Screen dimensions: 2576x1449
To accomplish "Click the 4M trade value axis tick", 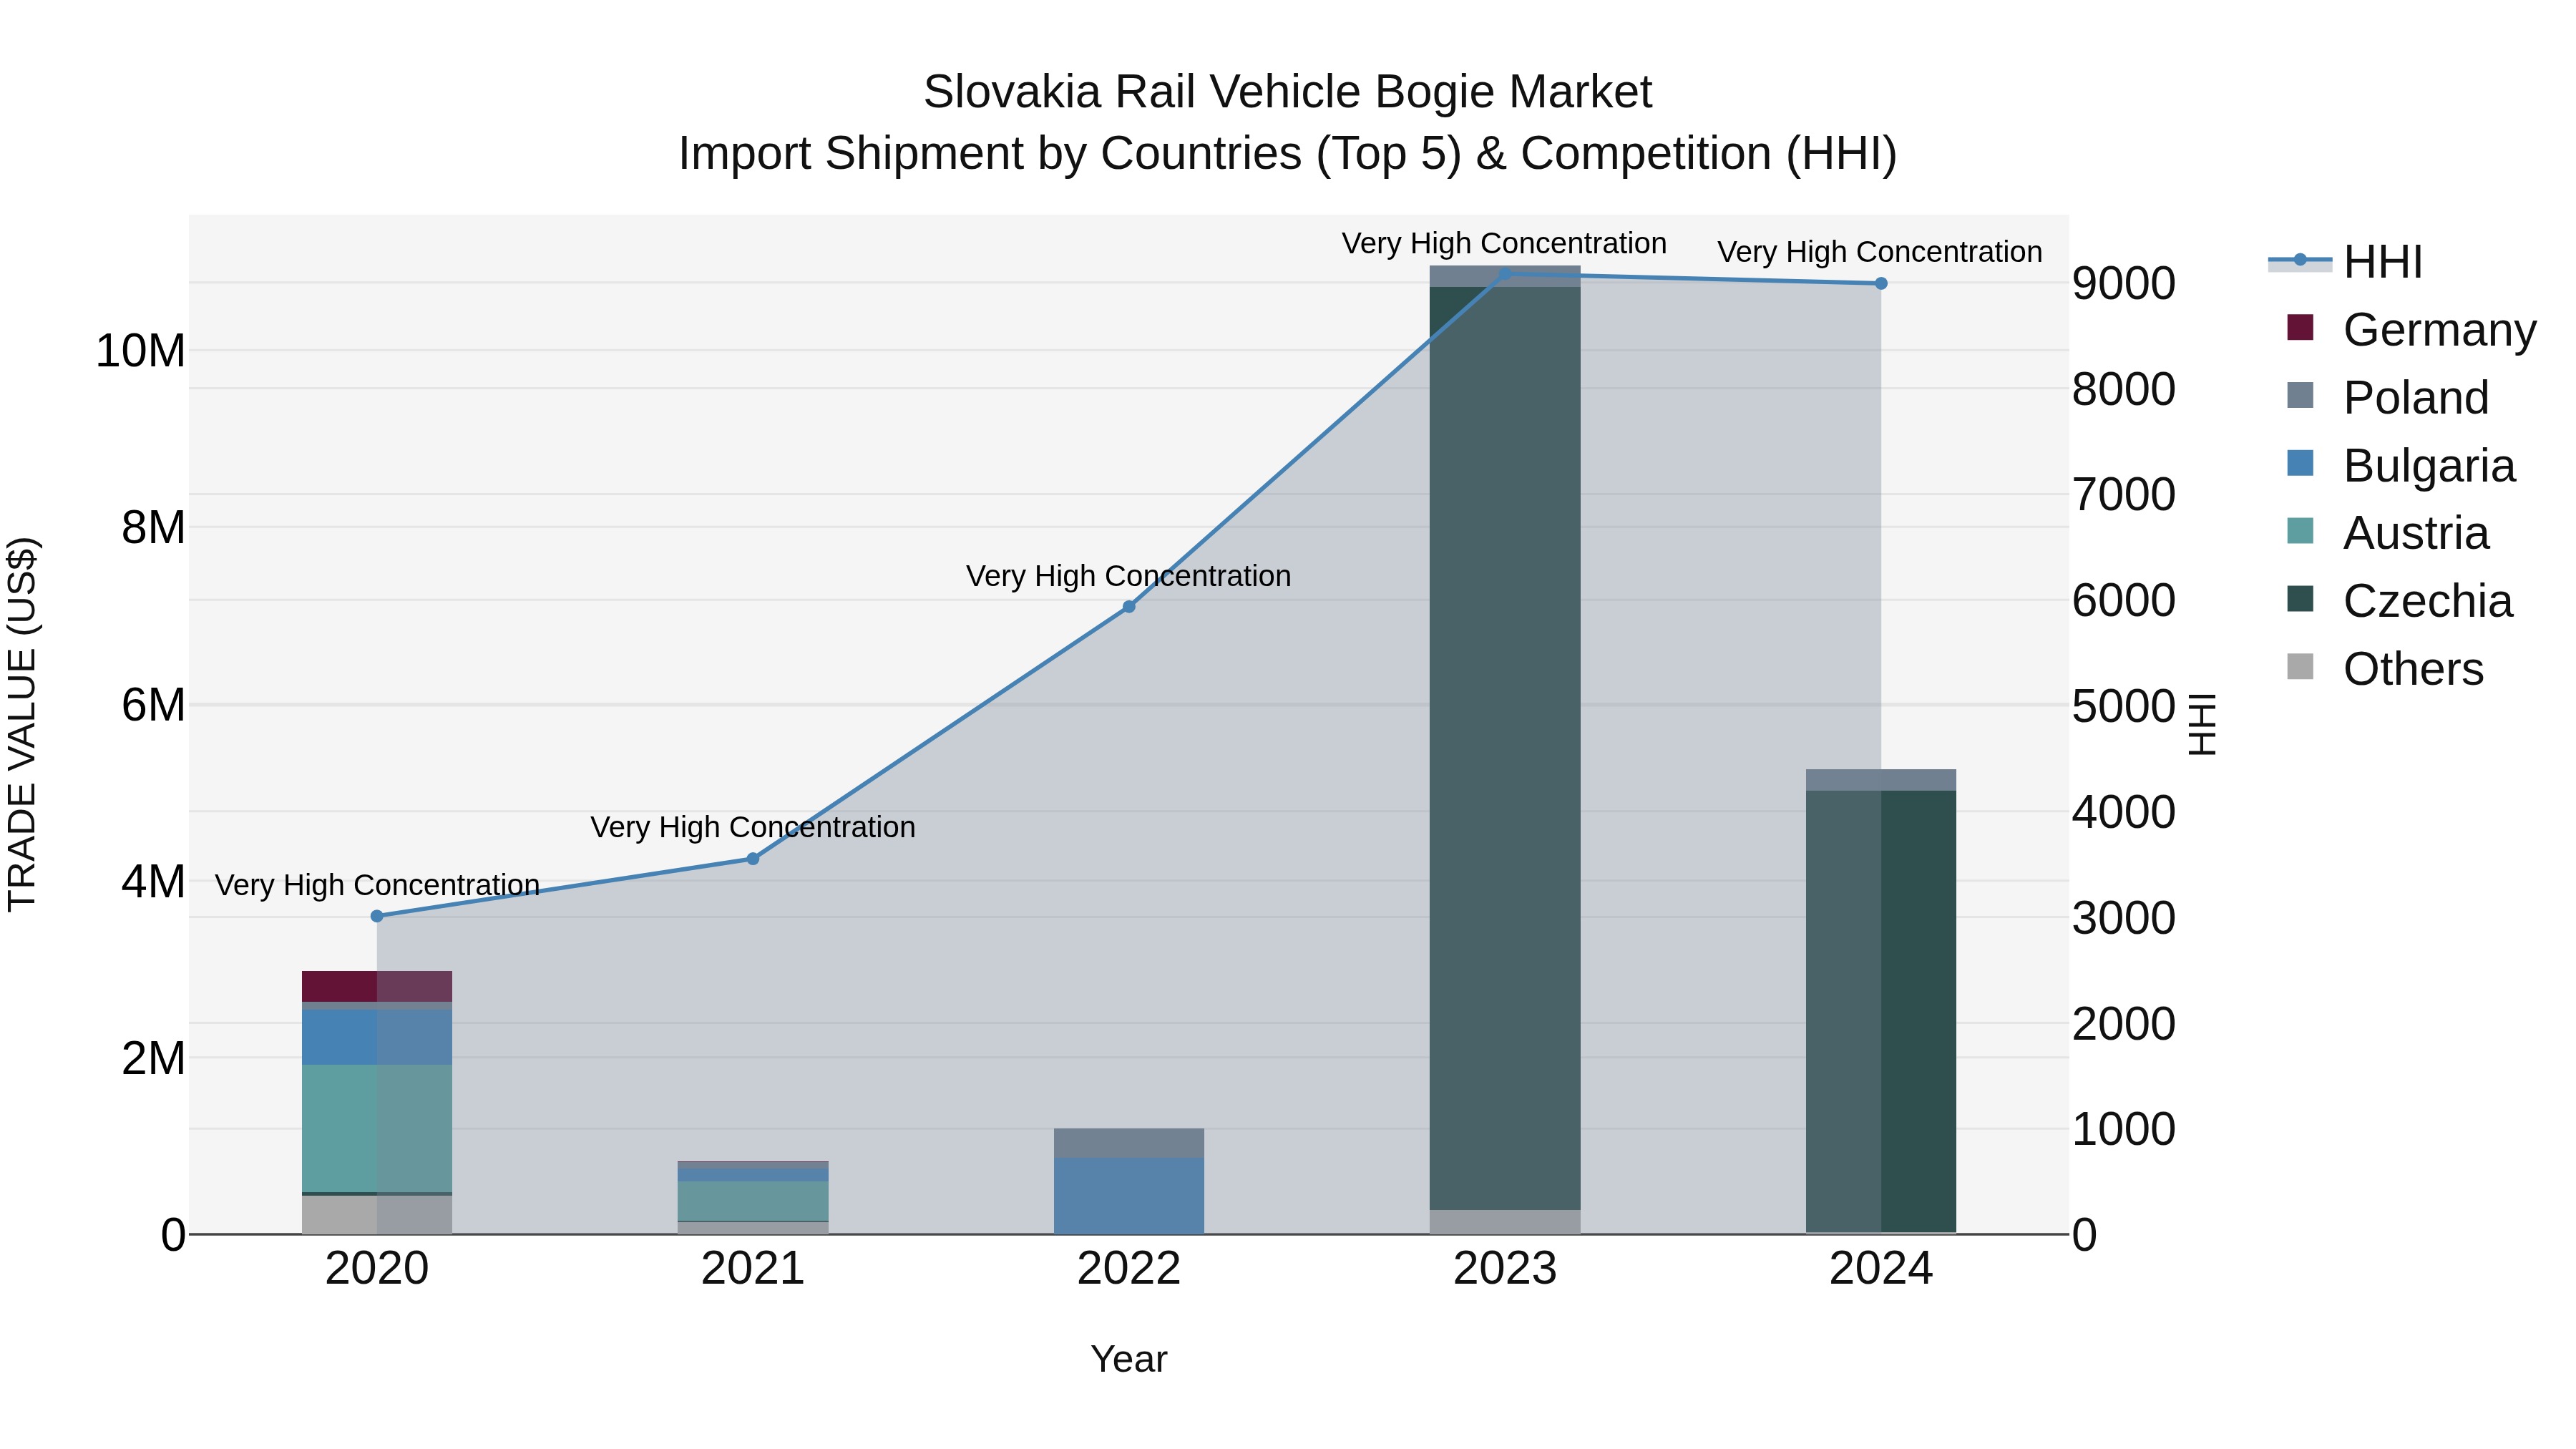I will click(153, 882).
